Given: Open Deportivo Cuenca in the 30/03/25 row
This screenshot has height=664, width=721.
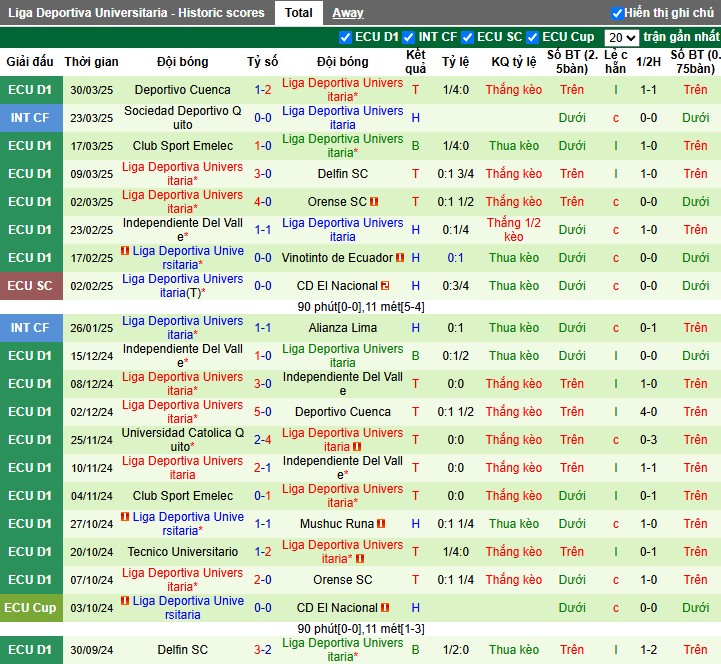Looking at the screenshot, I should (x=183, y=90).
